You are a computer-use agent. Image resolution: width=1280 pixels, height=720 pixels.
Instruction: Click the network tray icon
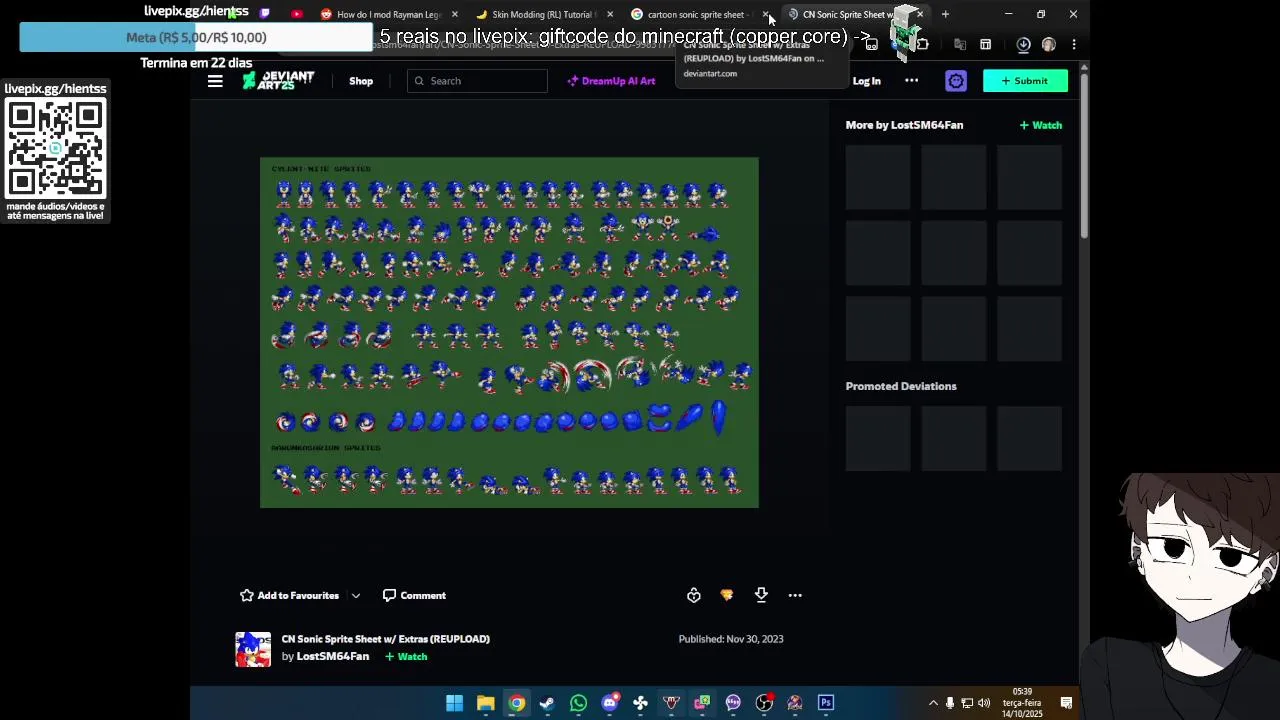click(968, 703)
